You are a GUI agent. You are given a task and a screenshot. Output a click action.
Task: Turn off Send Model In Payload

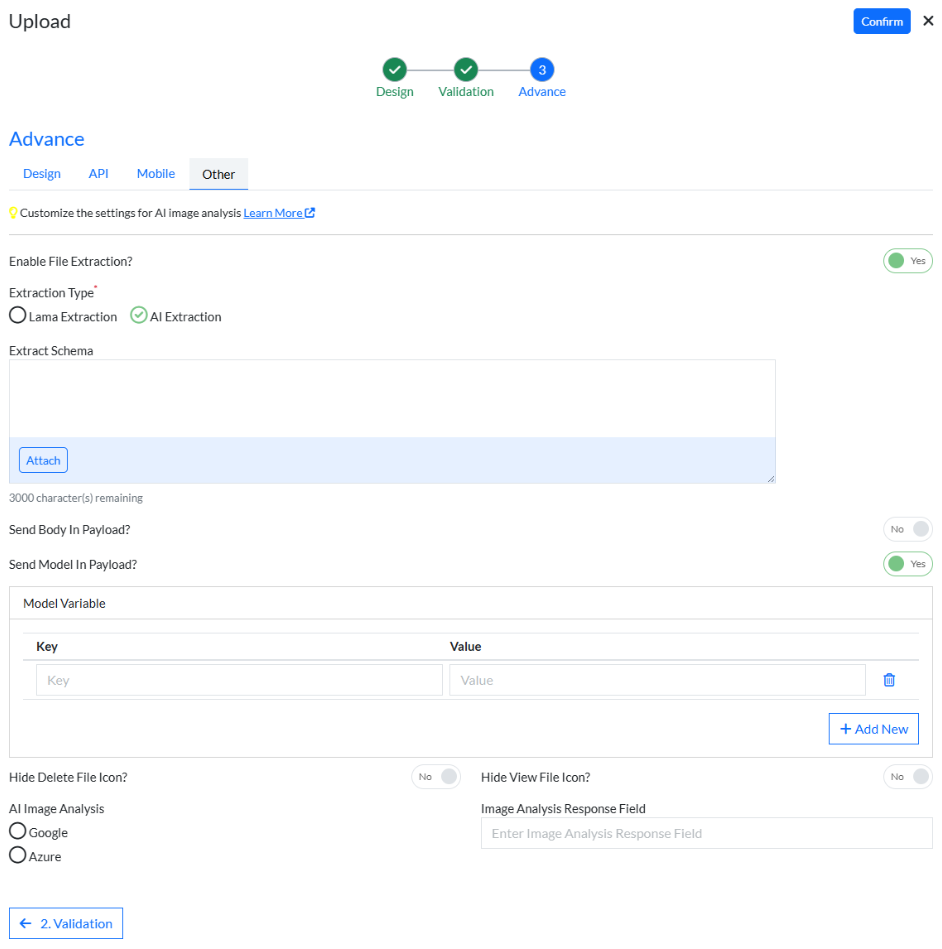pos(907,563)
